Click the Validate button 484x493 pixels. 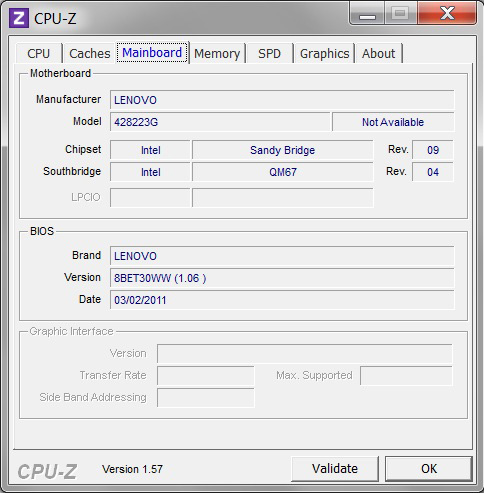coord(335,469)
